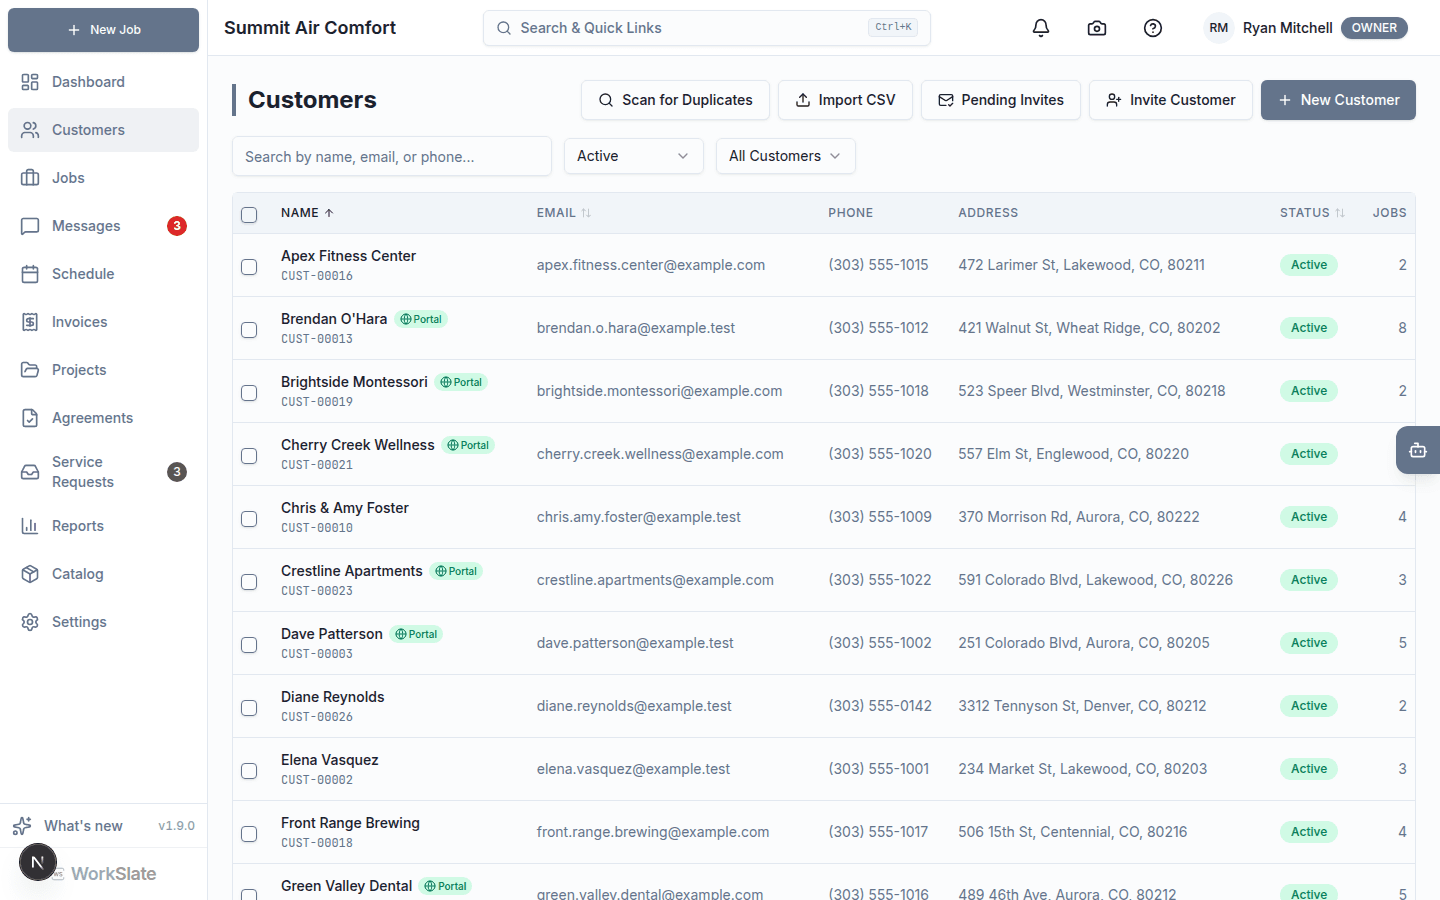Viewport: 1440px width, 900px height.
Task: Click phone number (303) 555-1009
Action: (x=880, y=517)
